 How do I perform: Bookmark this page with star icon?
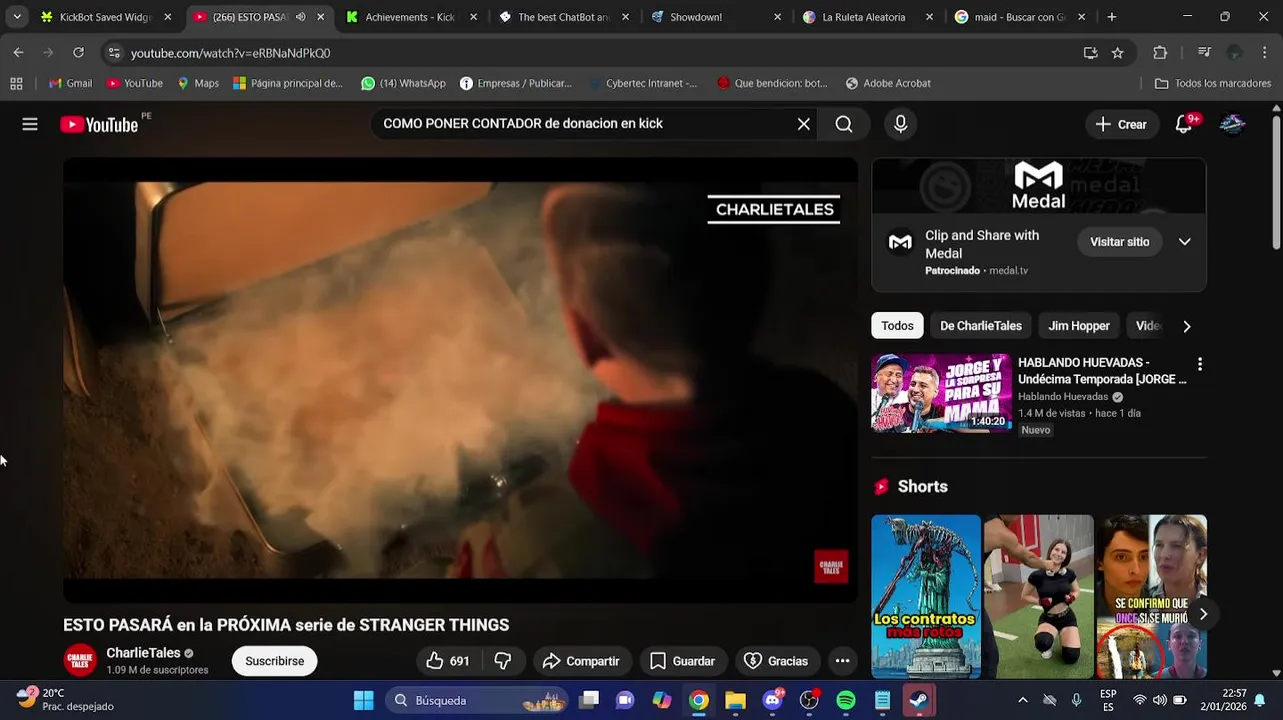(1117, 53)
